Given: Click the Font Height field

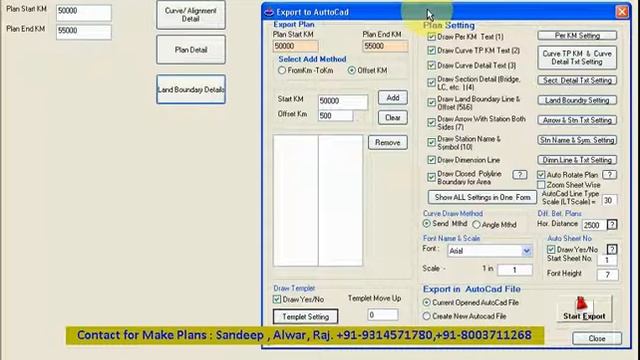Looking at the screenshot, I should coord(607,275).
